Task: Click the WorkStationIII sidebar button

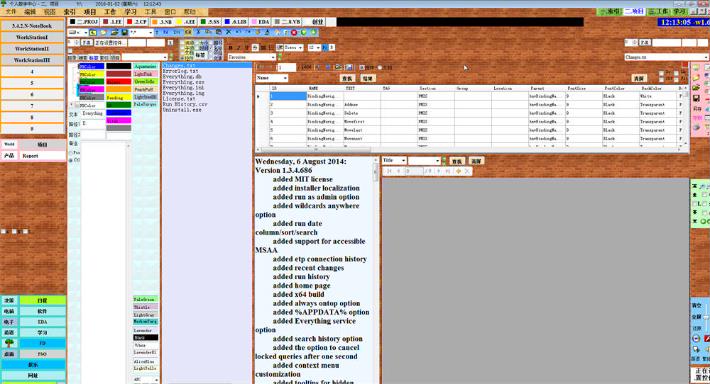Action: [x=32, y=60]
